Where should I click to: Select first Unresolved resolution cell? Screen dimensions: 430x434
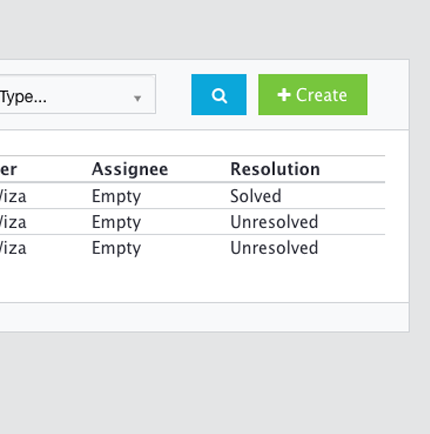274,222
